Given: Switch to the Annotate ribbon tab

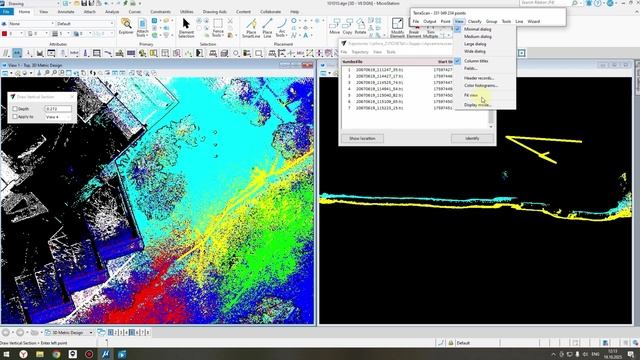Looking at the screenshot, I should (66, 12).
